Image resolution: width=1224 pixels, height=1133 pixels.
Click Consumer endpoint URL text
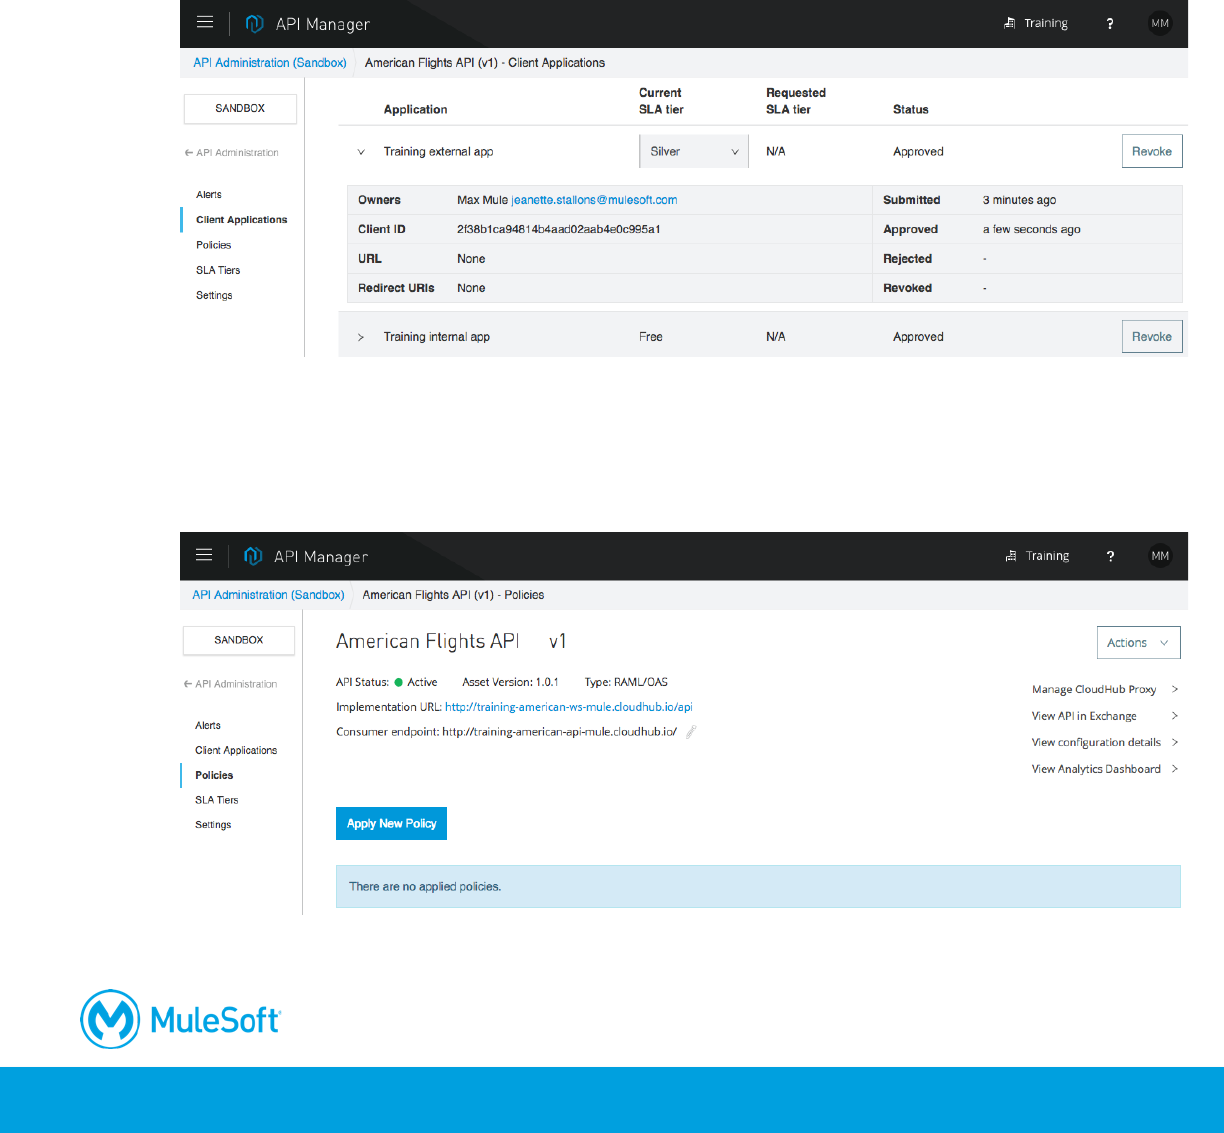[559, 732]
